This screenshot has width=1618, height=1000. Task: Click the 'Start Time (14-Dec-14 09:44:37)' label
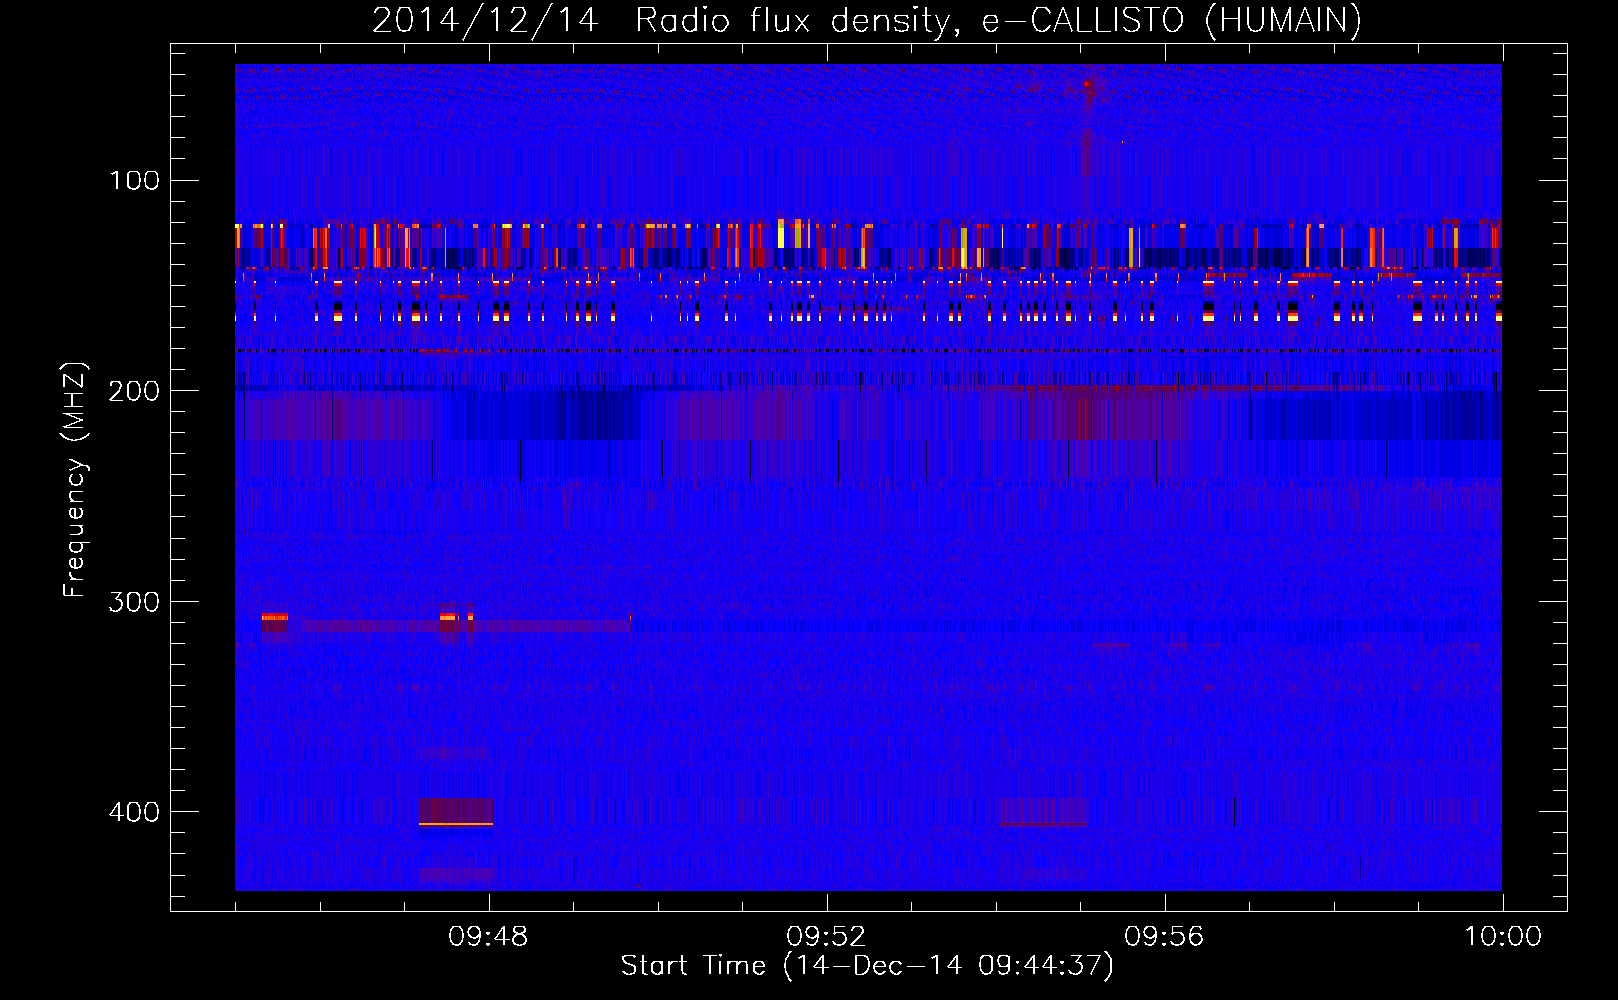[x=867, y=966]
